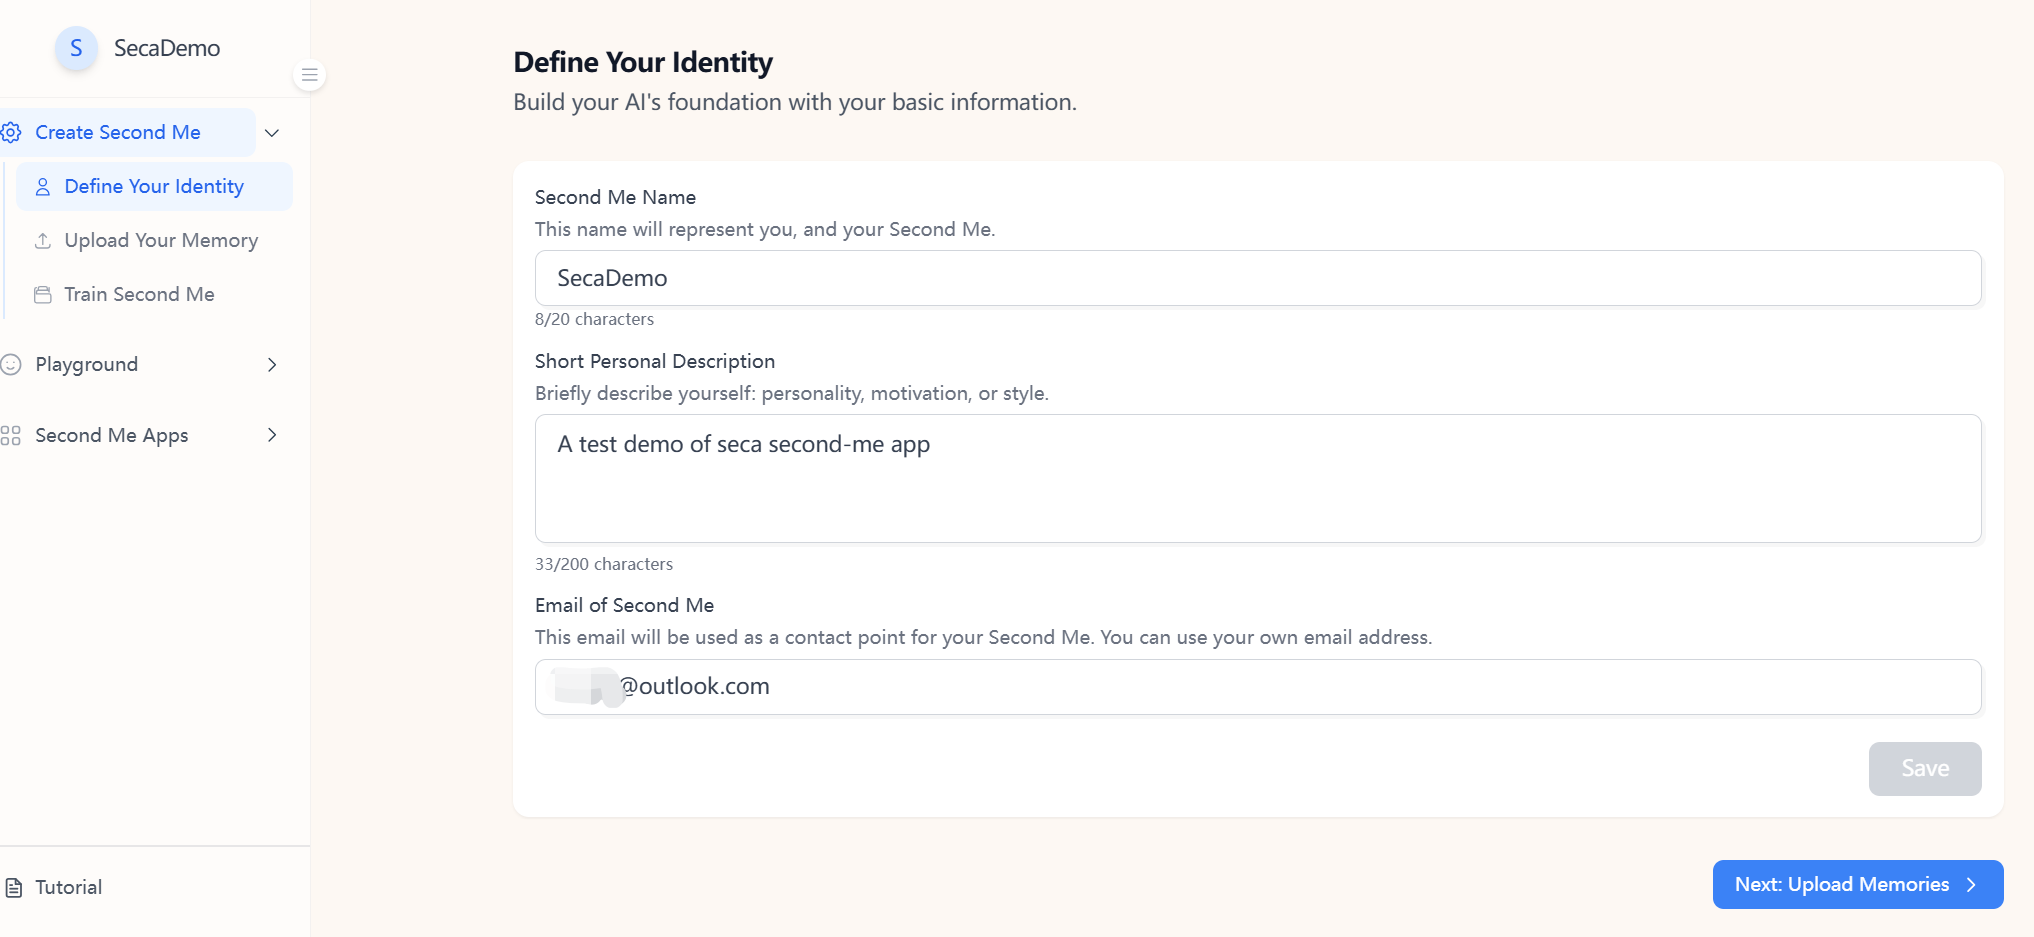Screen dimensions: 2034x937
Task: Click the Create Second Me gear icon
Action: (11, 133)
